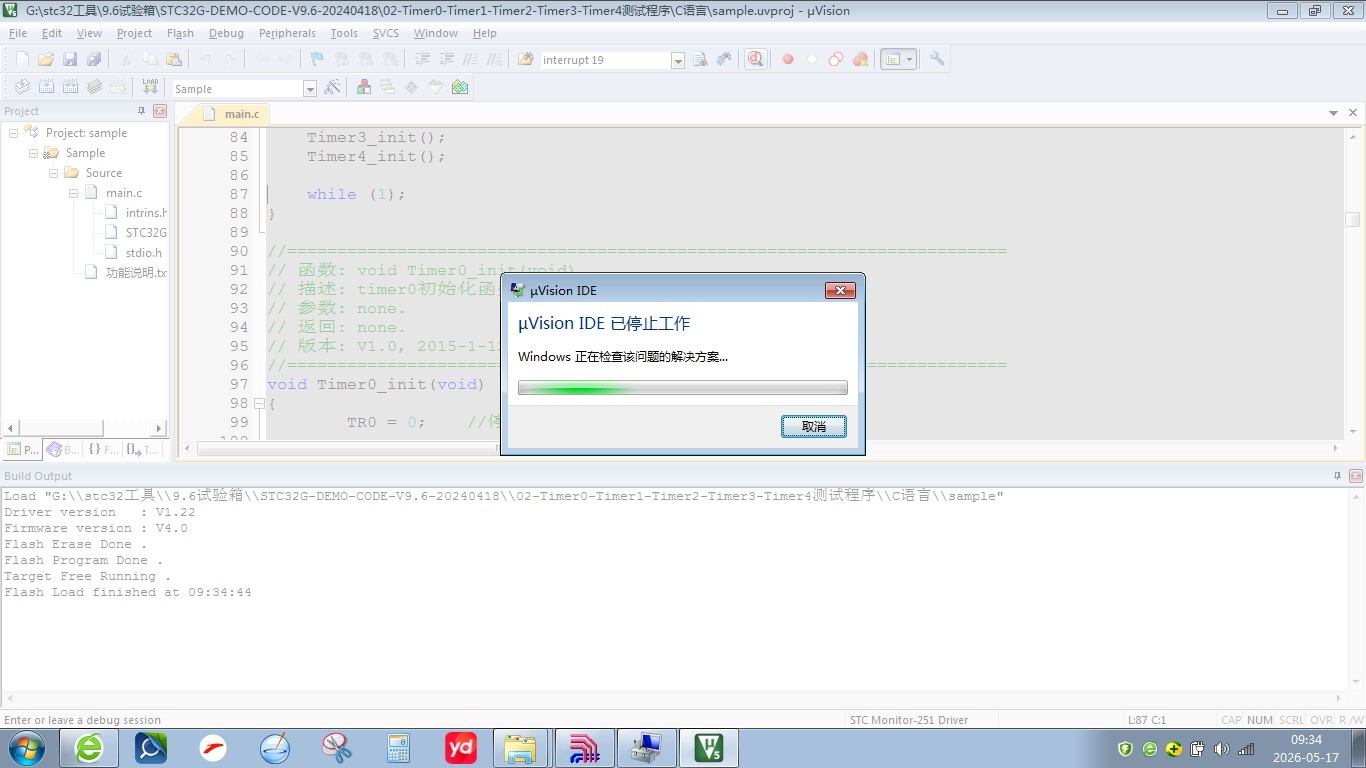
Task: Collapse the code fold at line 98
Action: pyautogui.click(x=259, y=404)
